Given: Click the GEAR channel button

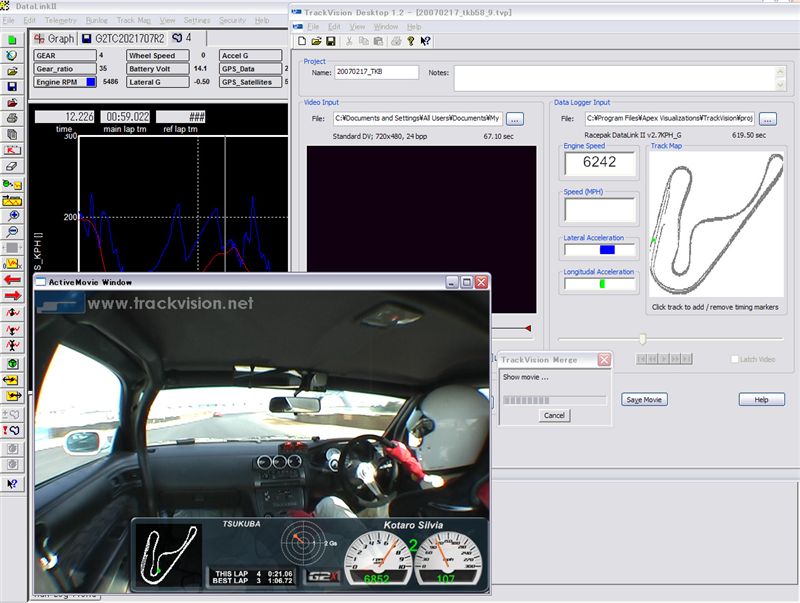Looking at the screenshot, I should click(65, 56).
